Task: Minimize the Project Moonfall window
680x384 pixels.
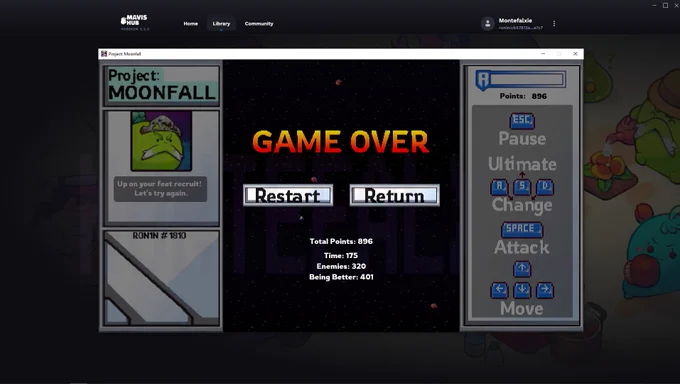Action: 543,54
